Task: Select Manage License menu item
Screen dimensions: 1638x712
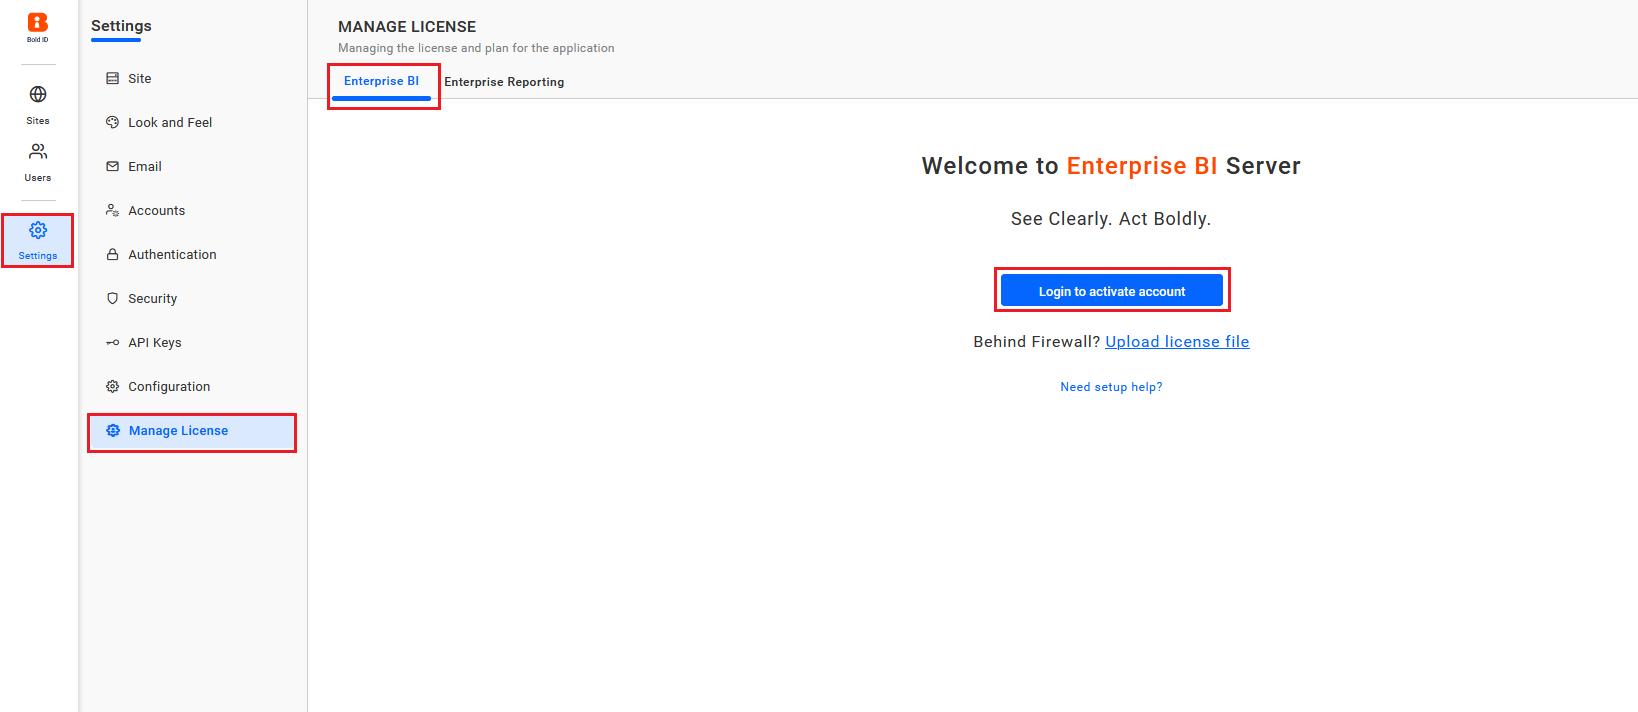Action: pos(192,431)
